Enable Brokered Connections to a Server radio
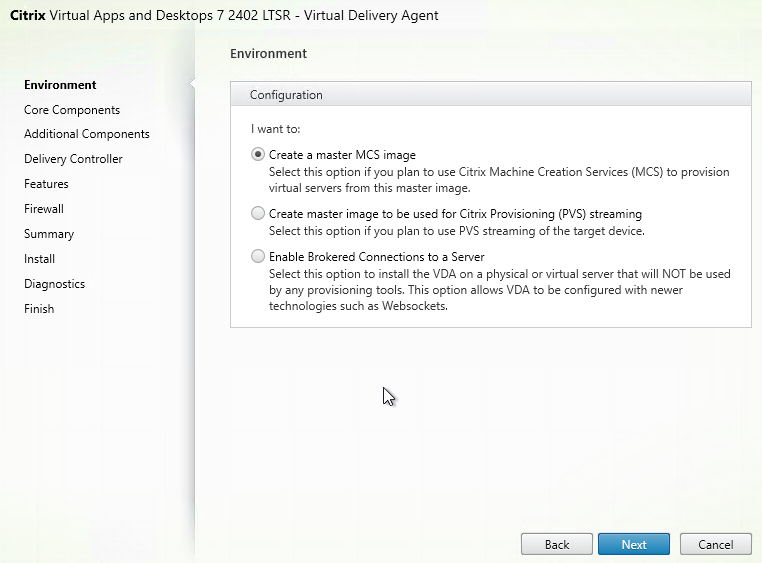Image resolution: width=762 pixels, height=563 pixels. click(258, 256)
